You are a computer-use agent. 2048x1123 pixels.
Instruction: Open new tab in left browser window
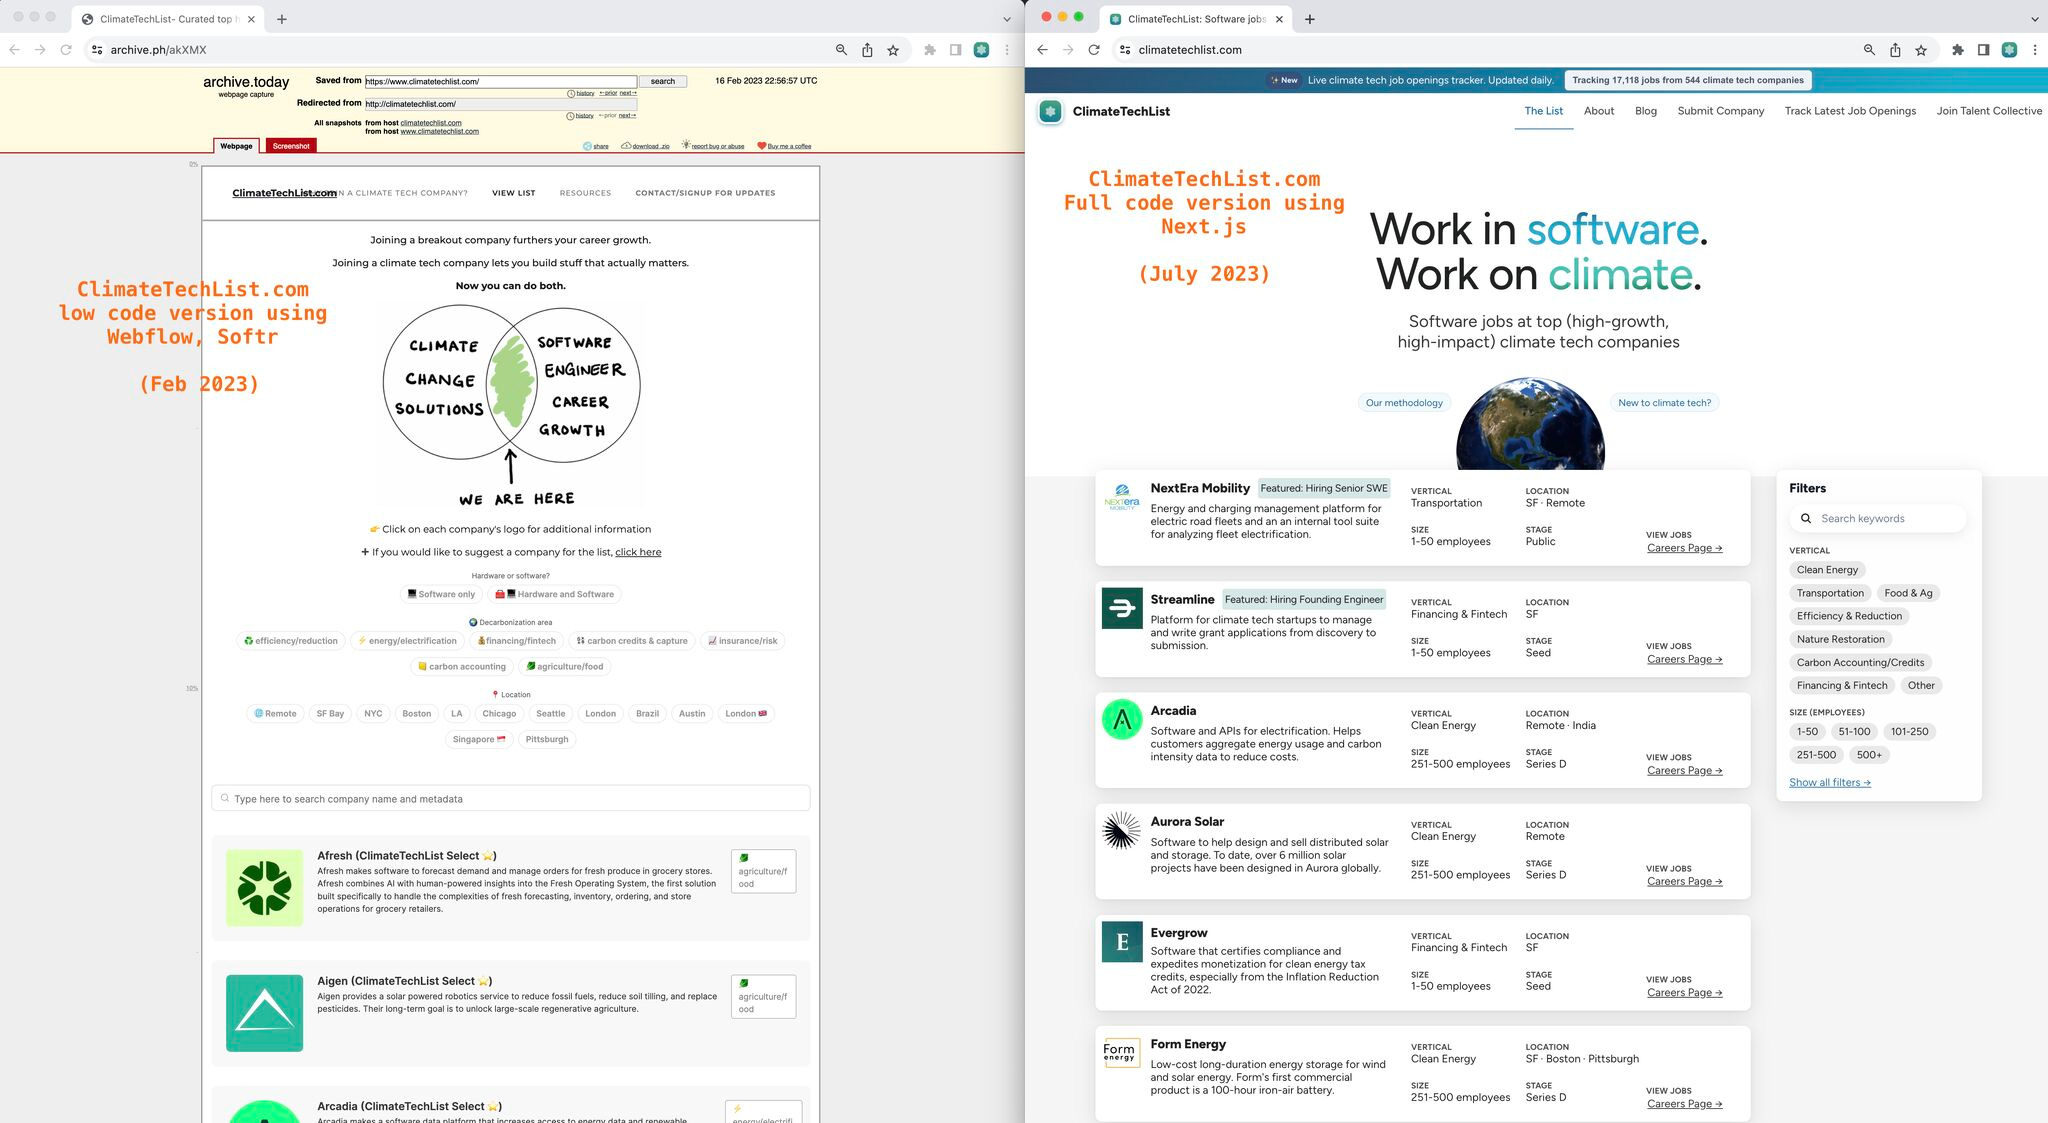click(282, 19)
